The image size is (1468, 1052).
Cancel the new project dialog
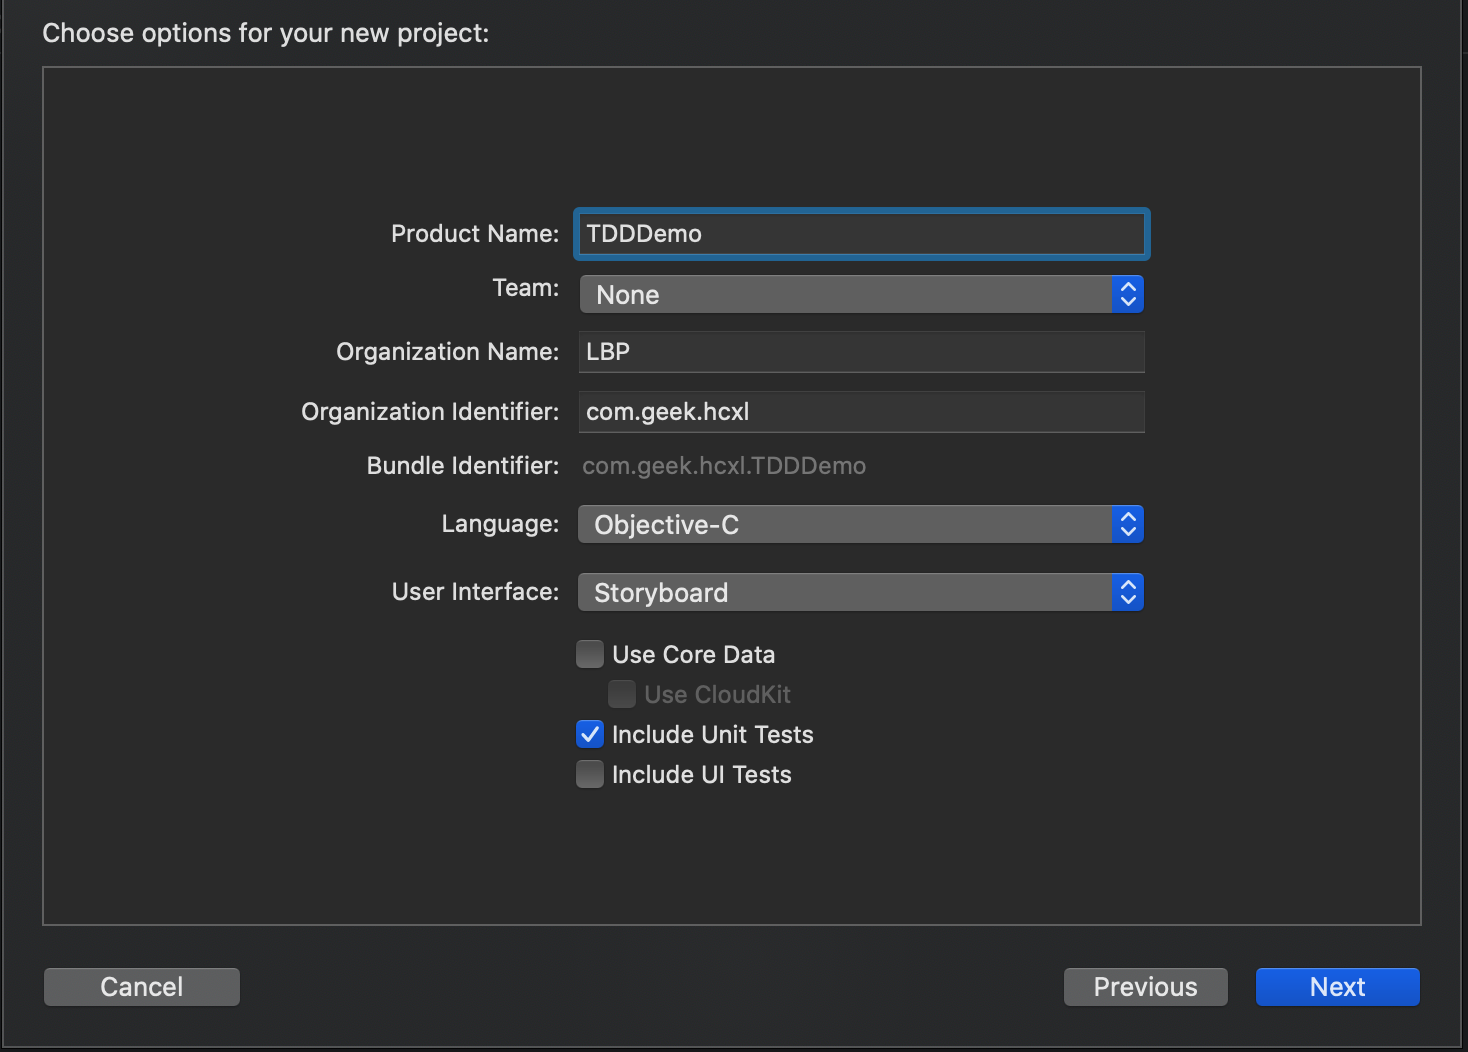[141, 987]
